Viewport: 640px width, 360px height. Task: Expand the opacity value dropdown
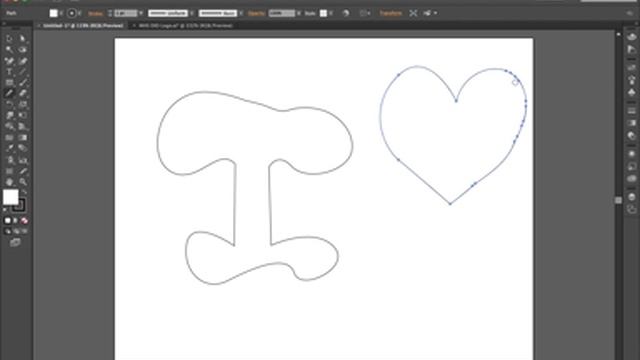pos(299,13)
